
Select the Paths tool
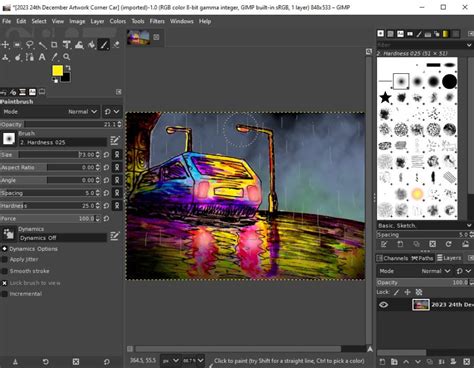coord(30,57)
